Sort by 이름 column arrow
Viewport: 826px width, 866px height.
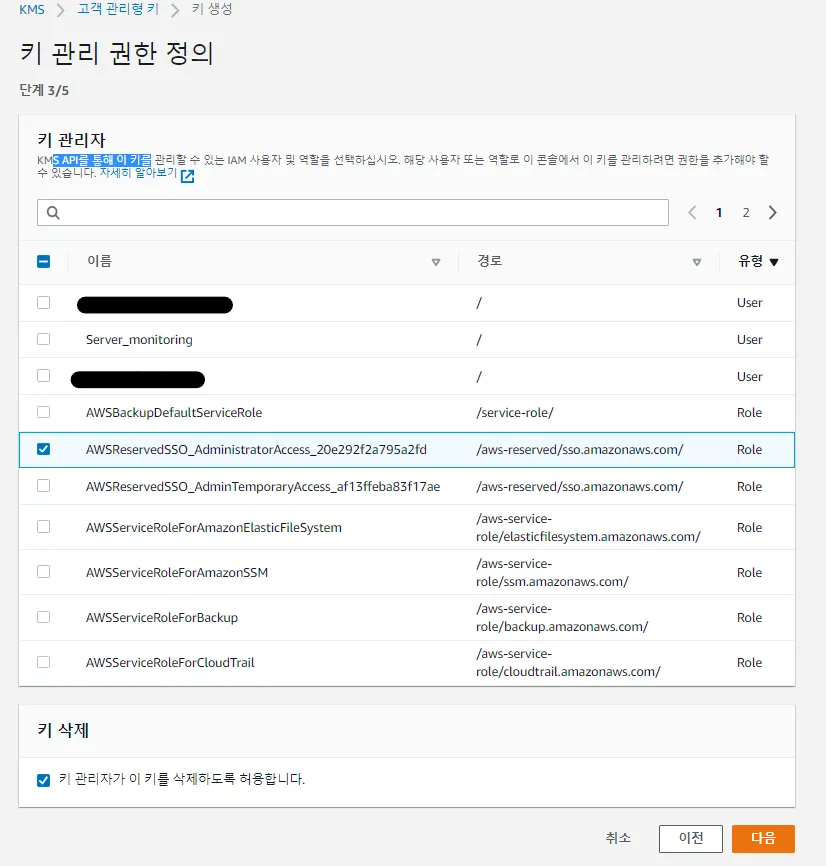(x=436, y=262)
